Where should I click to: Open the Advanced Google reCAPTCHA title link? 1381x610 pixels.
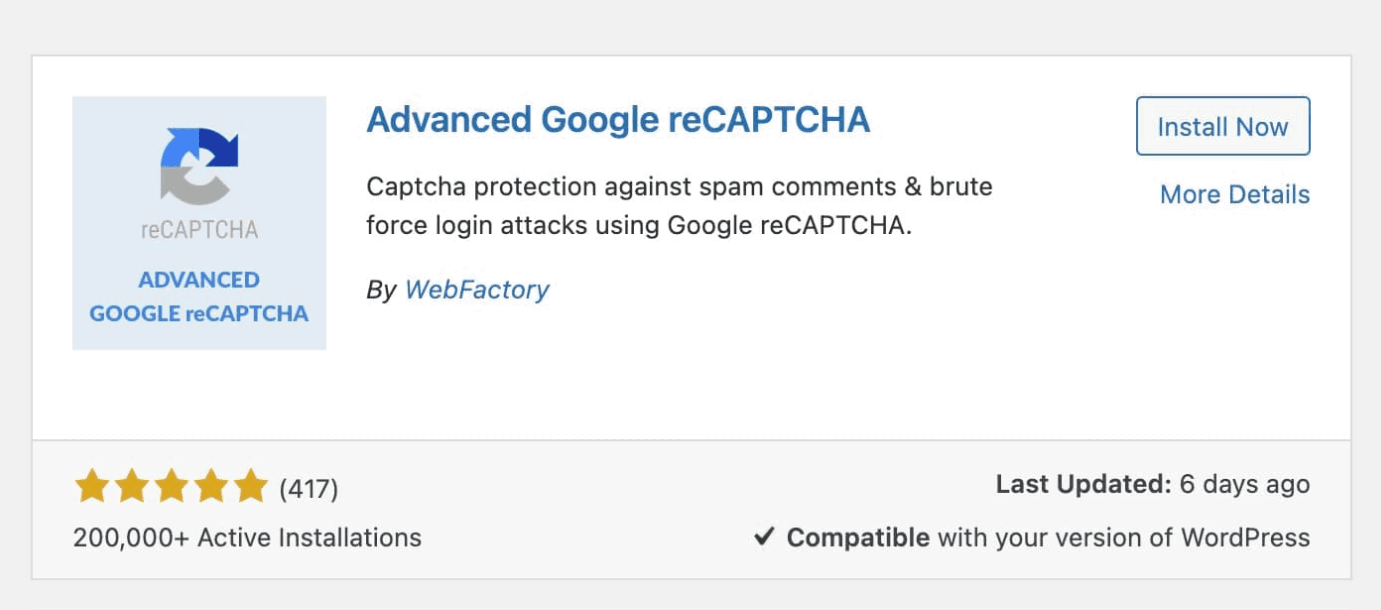click(x=618, y=120)
